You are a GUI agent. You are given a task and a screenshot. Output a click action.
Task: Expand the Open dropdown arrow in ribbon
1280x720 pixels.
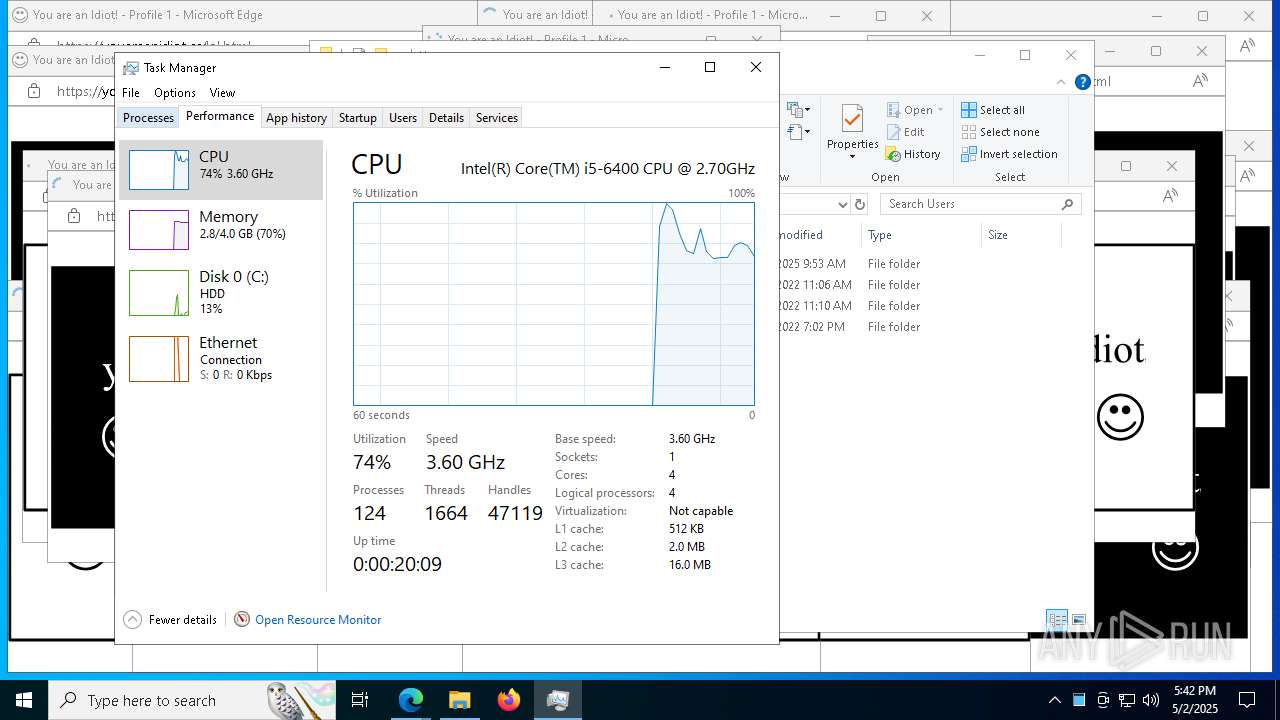point(941,110)
